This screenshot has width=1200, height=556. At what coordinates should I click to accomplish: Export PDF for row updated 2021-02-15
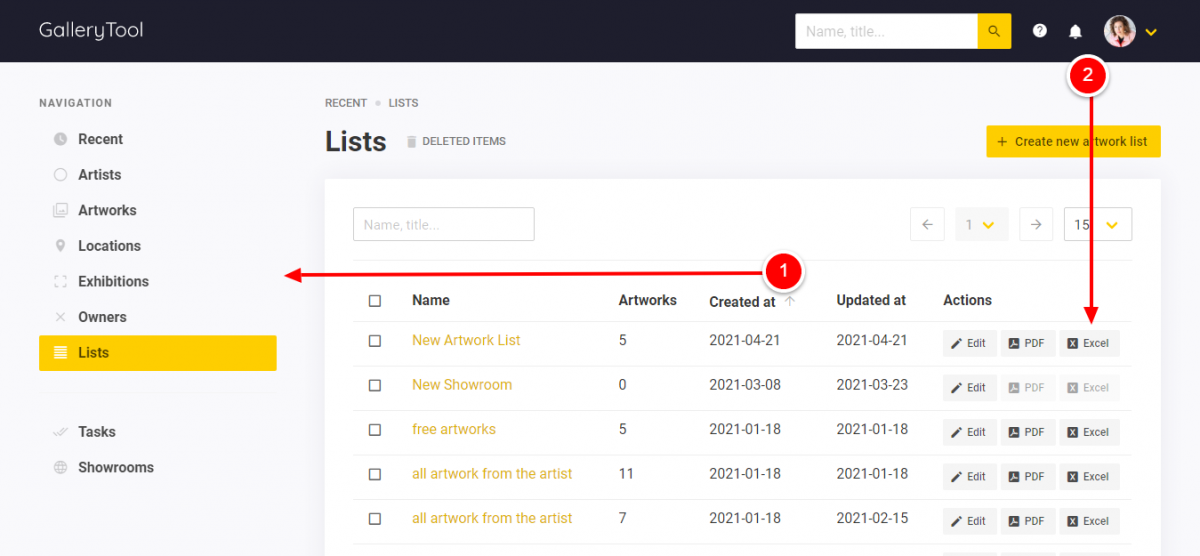click(x=1028, y=521)
